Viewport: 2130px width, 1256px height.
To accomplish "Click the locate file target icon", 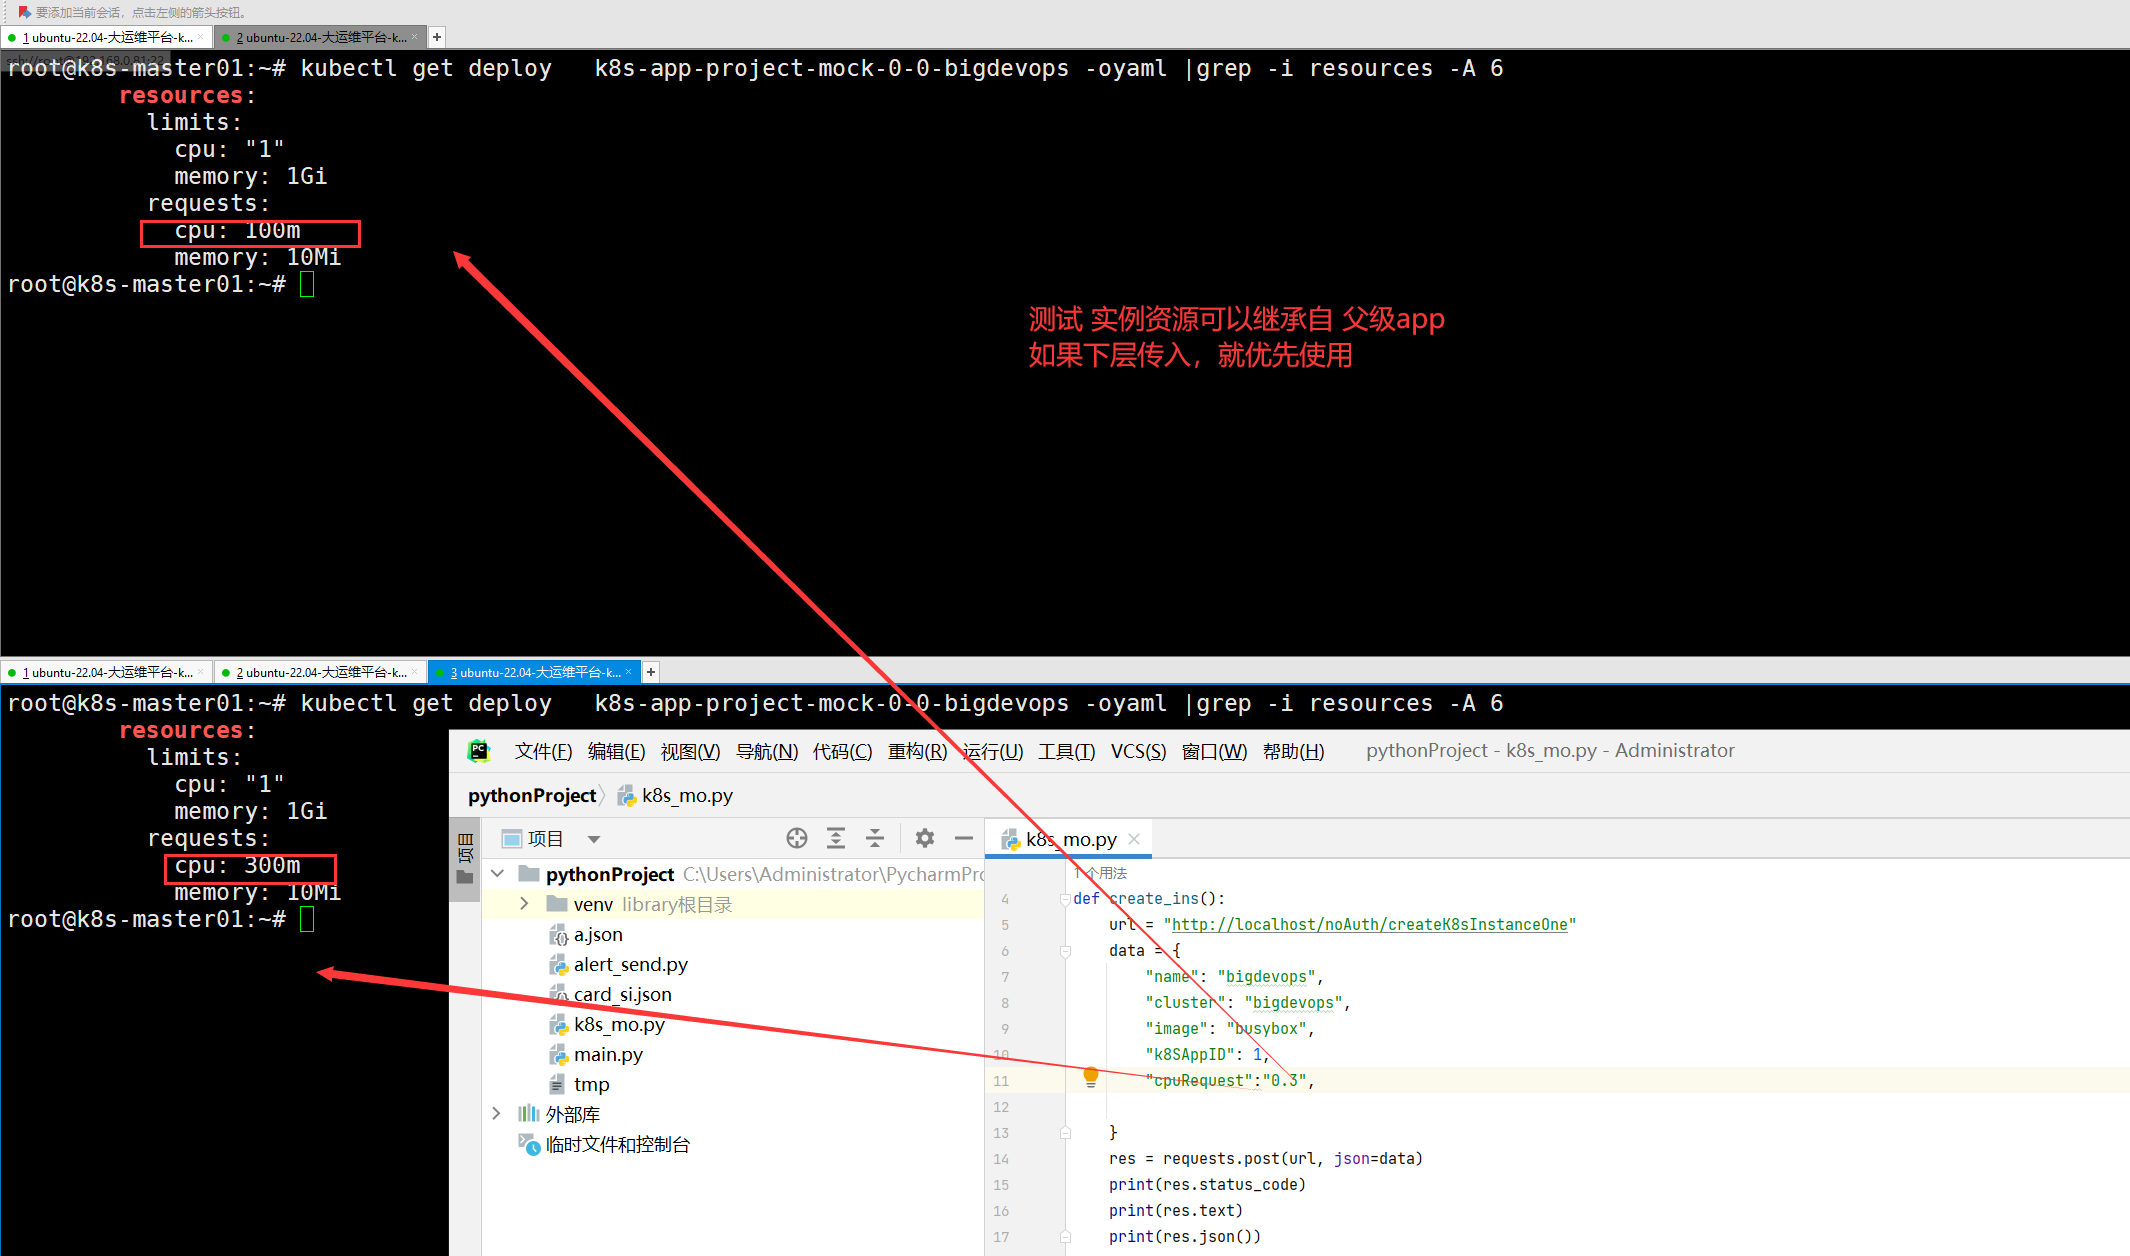I will 796,838.
